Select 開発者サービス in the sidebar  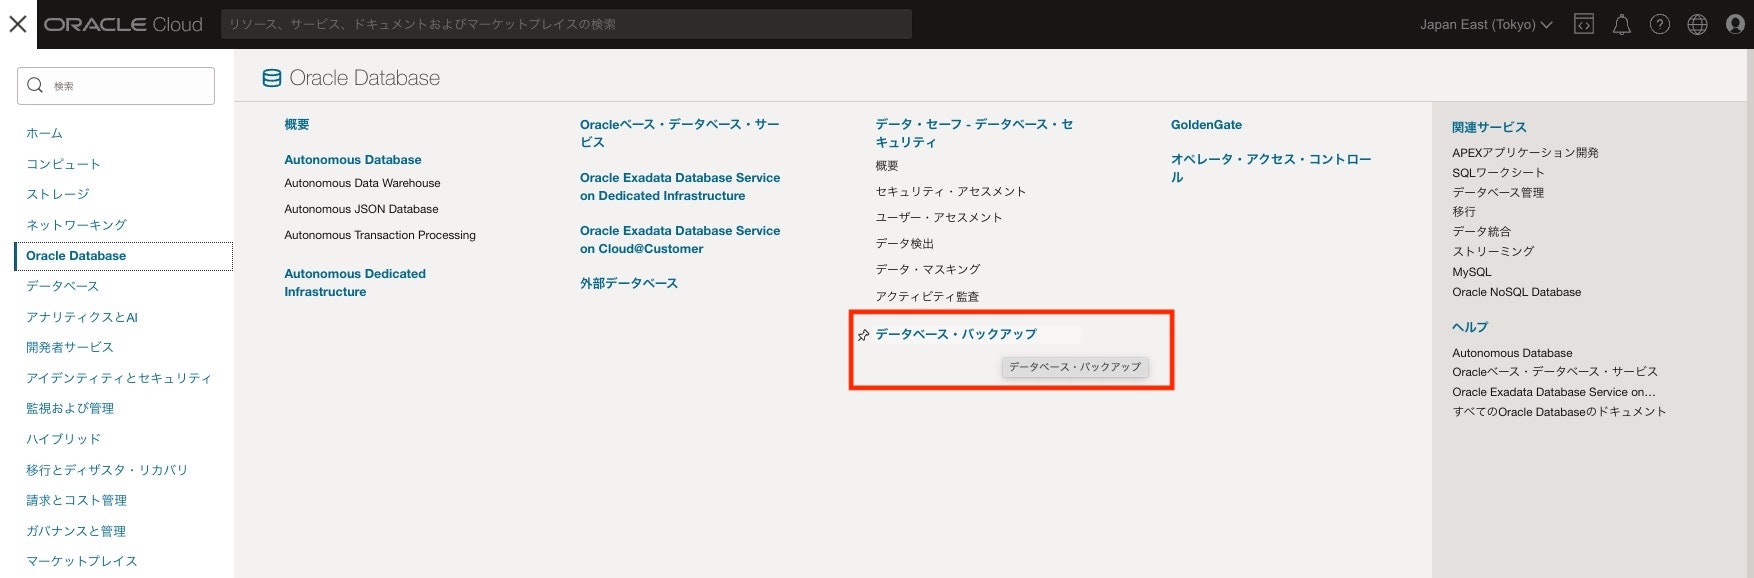[x=70, y=347]
